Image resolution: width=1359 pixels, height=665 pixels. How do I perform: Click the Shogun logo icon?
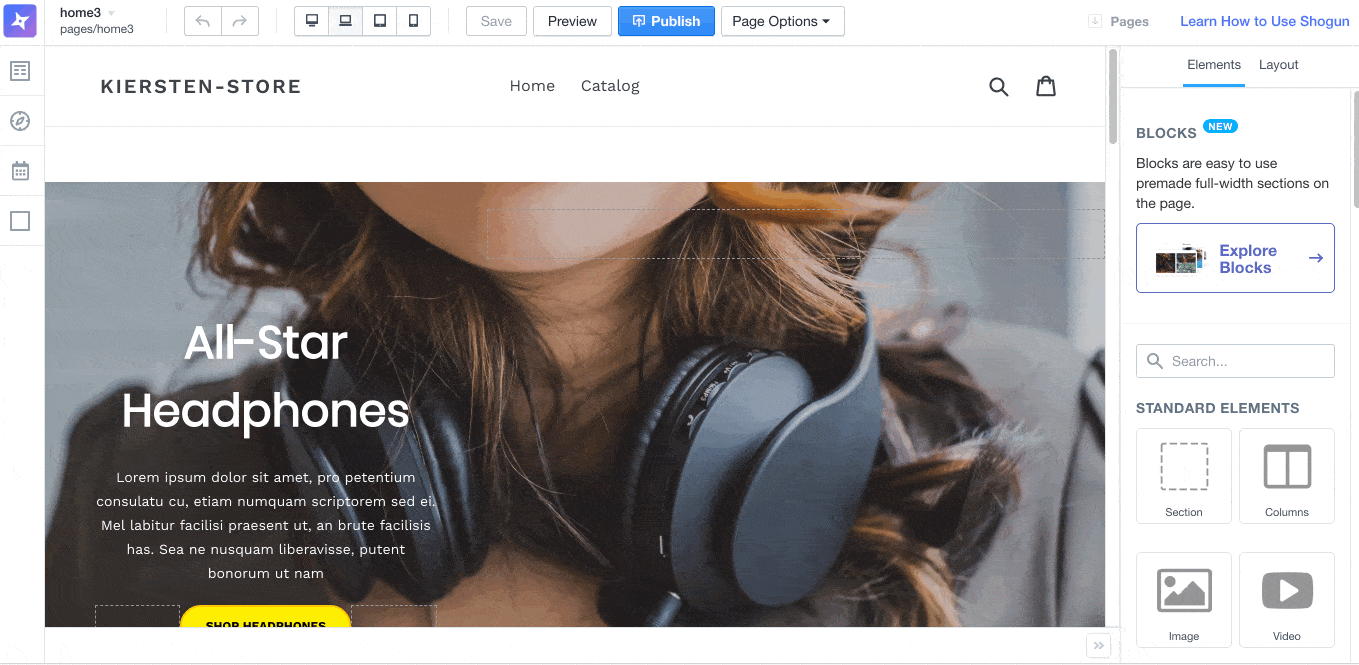coord(20,21)
